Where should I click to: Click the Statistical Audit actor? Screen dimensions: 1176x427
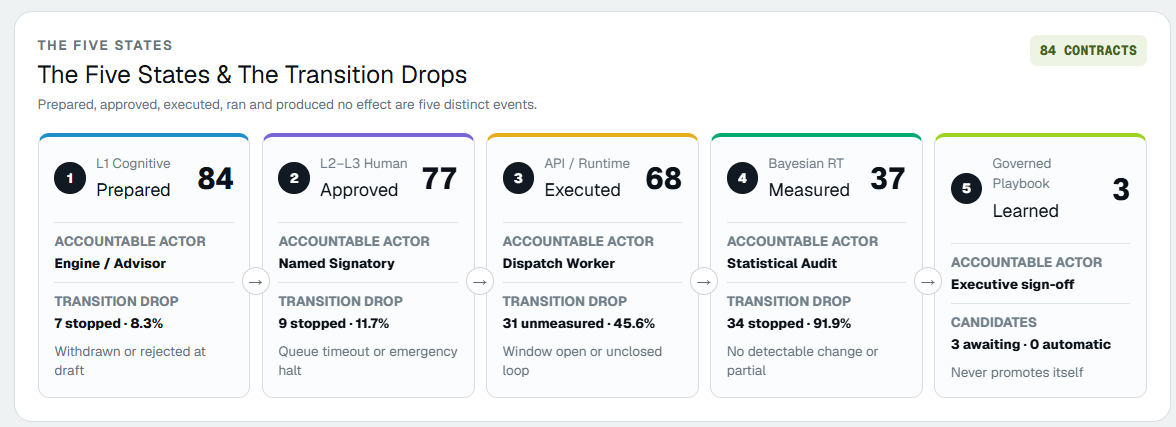(782, 263)
